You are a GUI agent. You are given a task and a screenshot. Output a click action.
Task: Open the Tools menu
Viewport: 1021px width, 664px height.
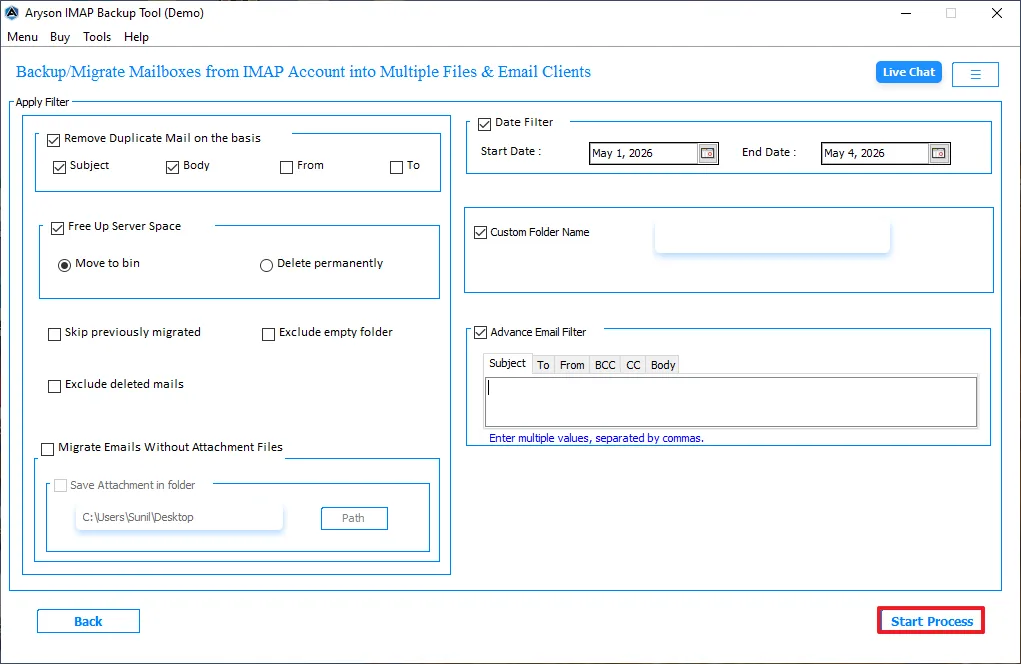pos(97,37)
